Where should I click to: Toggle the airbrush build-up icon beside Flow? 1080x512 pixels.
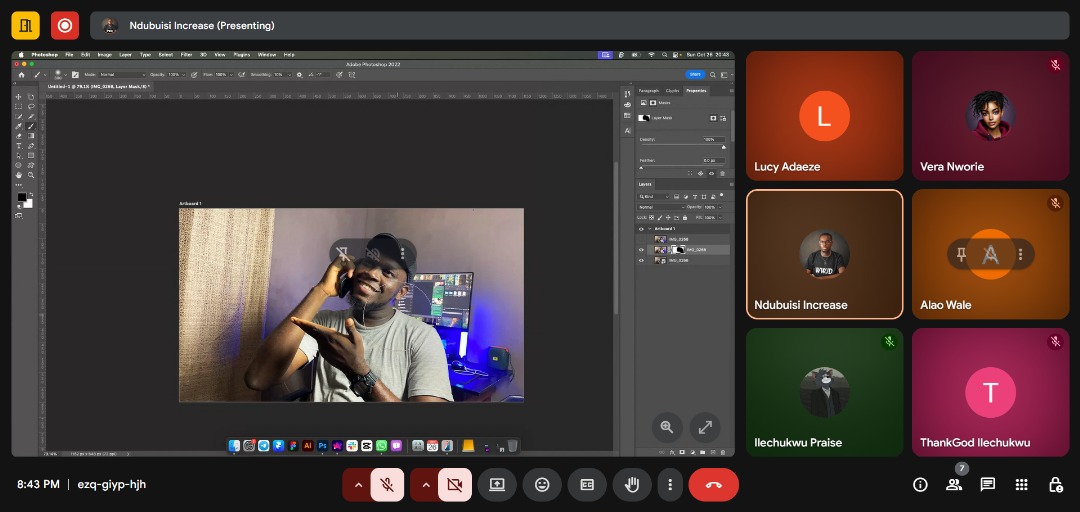242,74
